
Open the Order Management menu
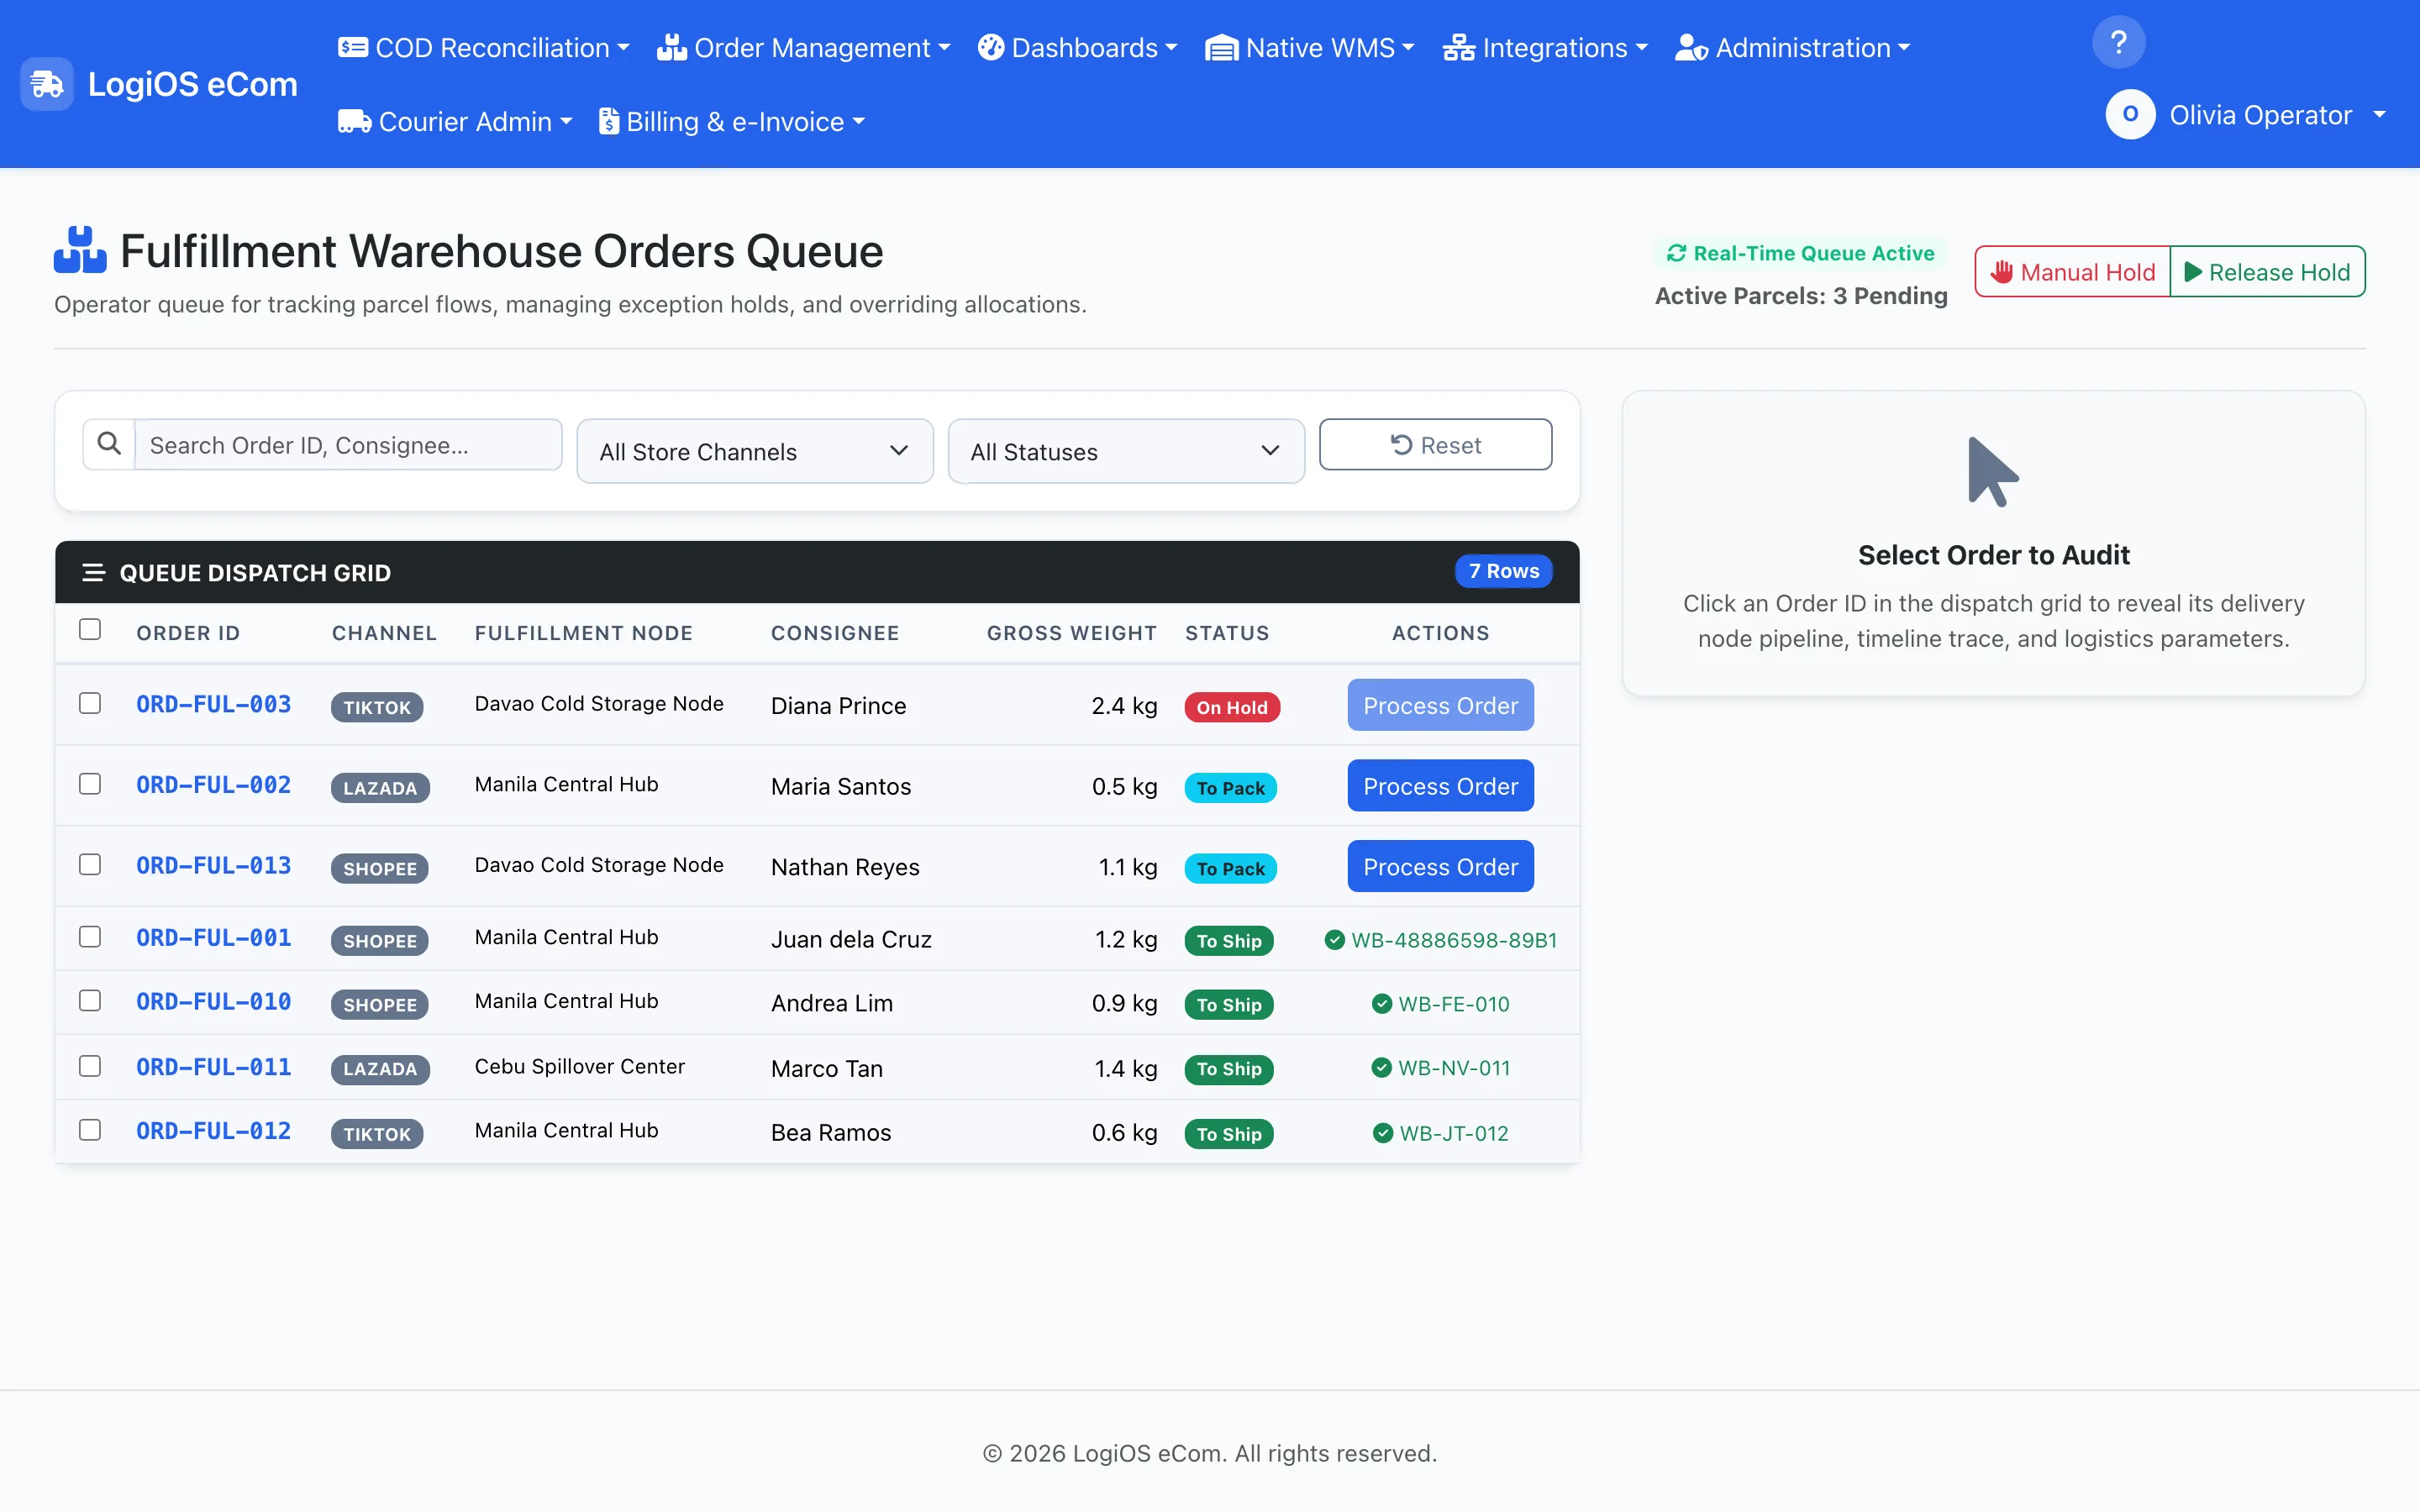(x=804, y=48)
